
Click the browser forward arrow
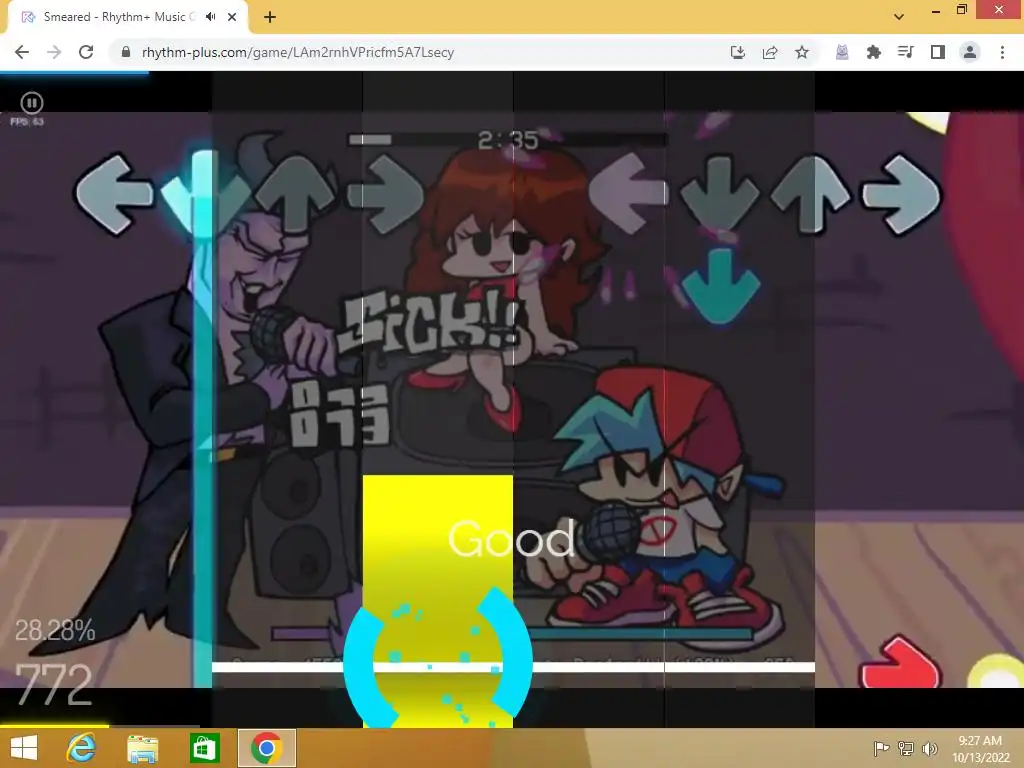tap(54, 52)
